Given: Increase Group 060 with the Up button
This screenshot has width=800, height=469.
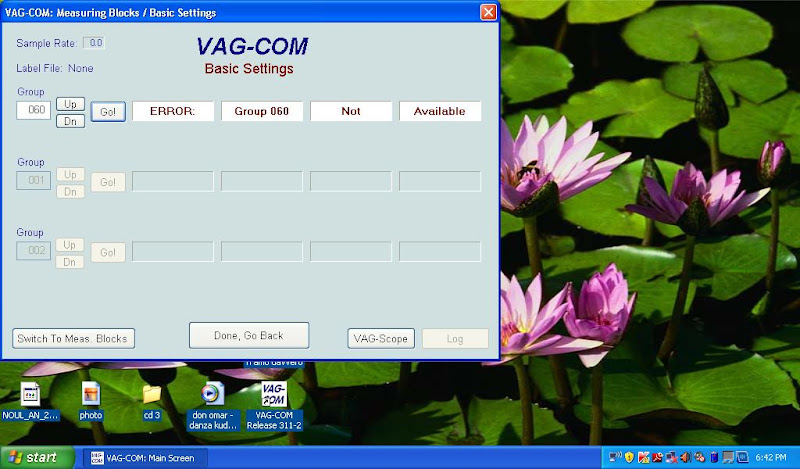Looking at the screenshot, I should 70,104.
